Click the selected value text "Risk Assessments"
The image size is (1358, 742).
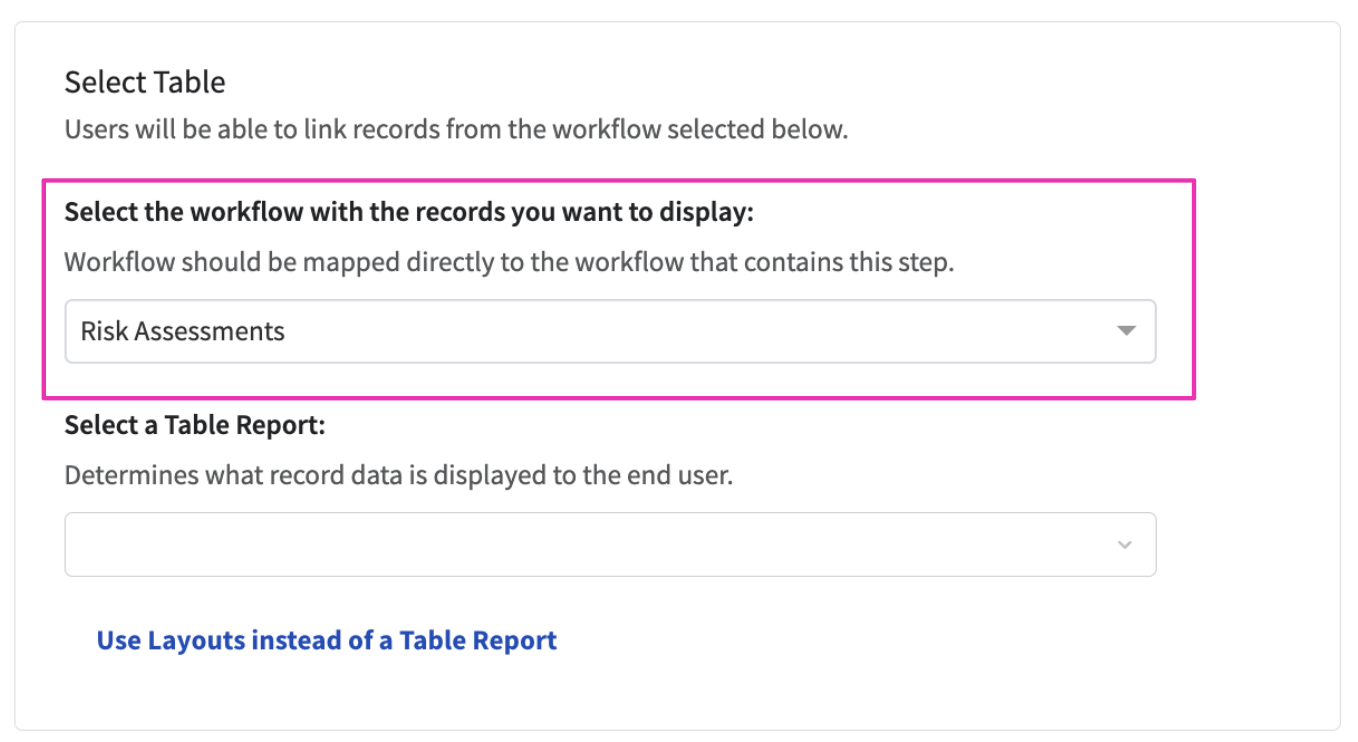[183, 331]
